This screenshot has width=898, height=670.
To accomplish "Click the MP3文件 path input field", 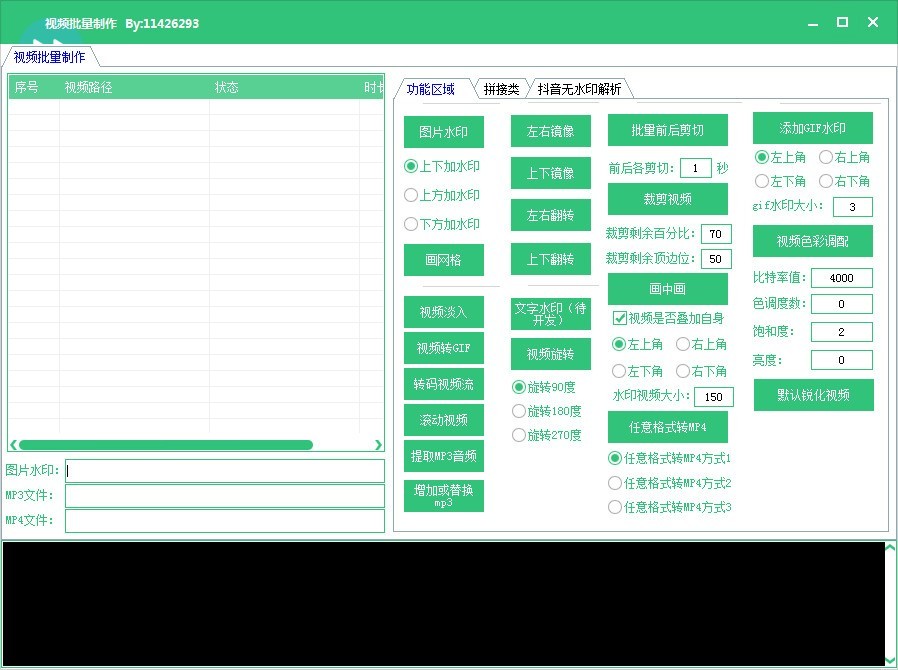I will click(x=225, y=496).
